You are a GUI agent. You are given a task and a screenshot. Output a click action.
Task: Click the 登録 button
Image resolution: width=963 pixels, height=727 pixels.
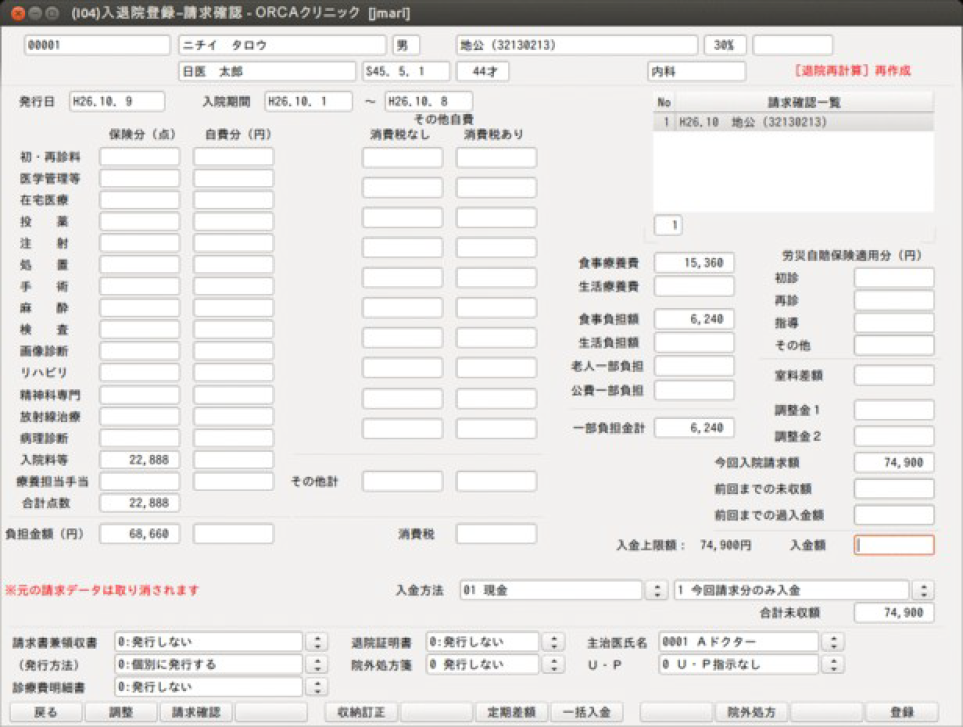click(902, 712)
